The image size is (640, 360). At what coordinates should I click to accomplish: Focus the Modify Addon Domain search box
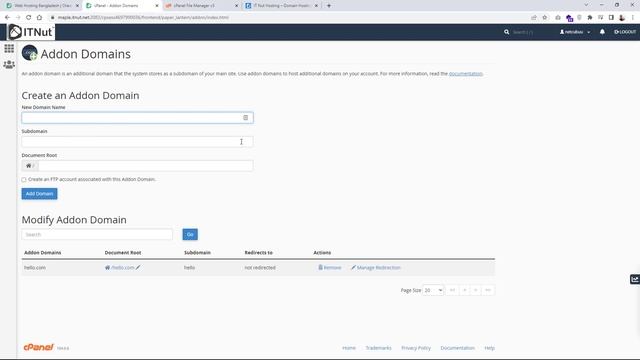[x=97, y=234]
